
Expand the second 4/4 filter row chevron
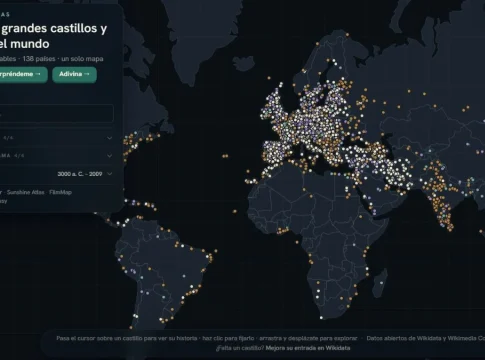coord(109,156)
